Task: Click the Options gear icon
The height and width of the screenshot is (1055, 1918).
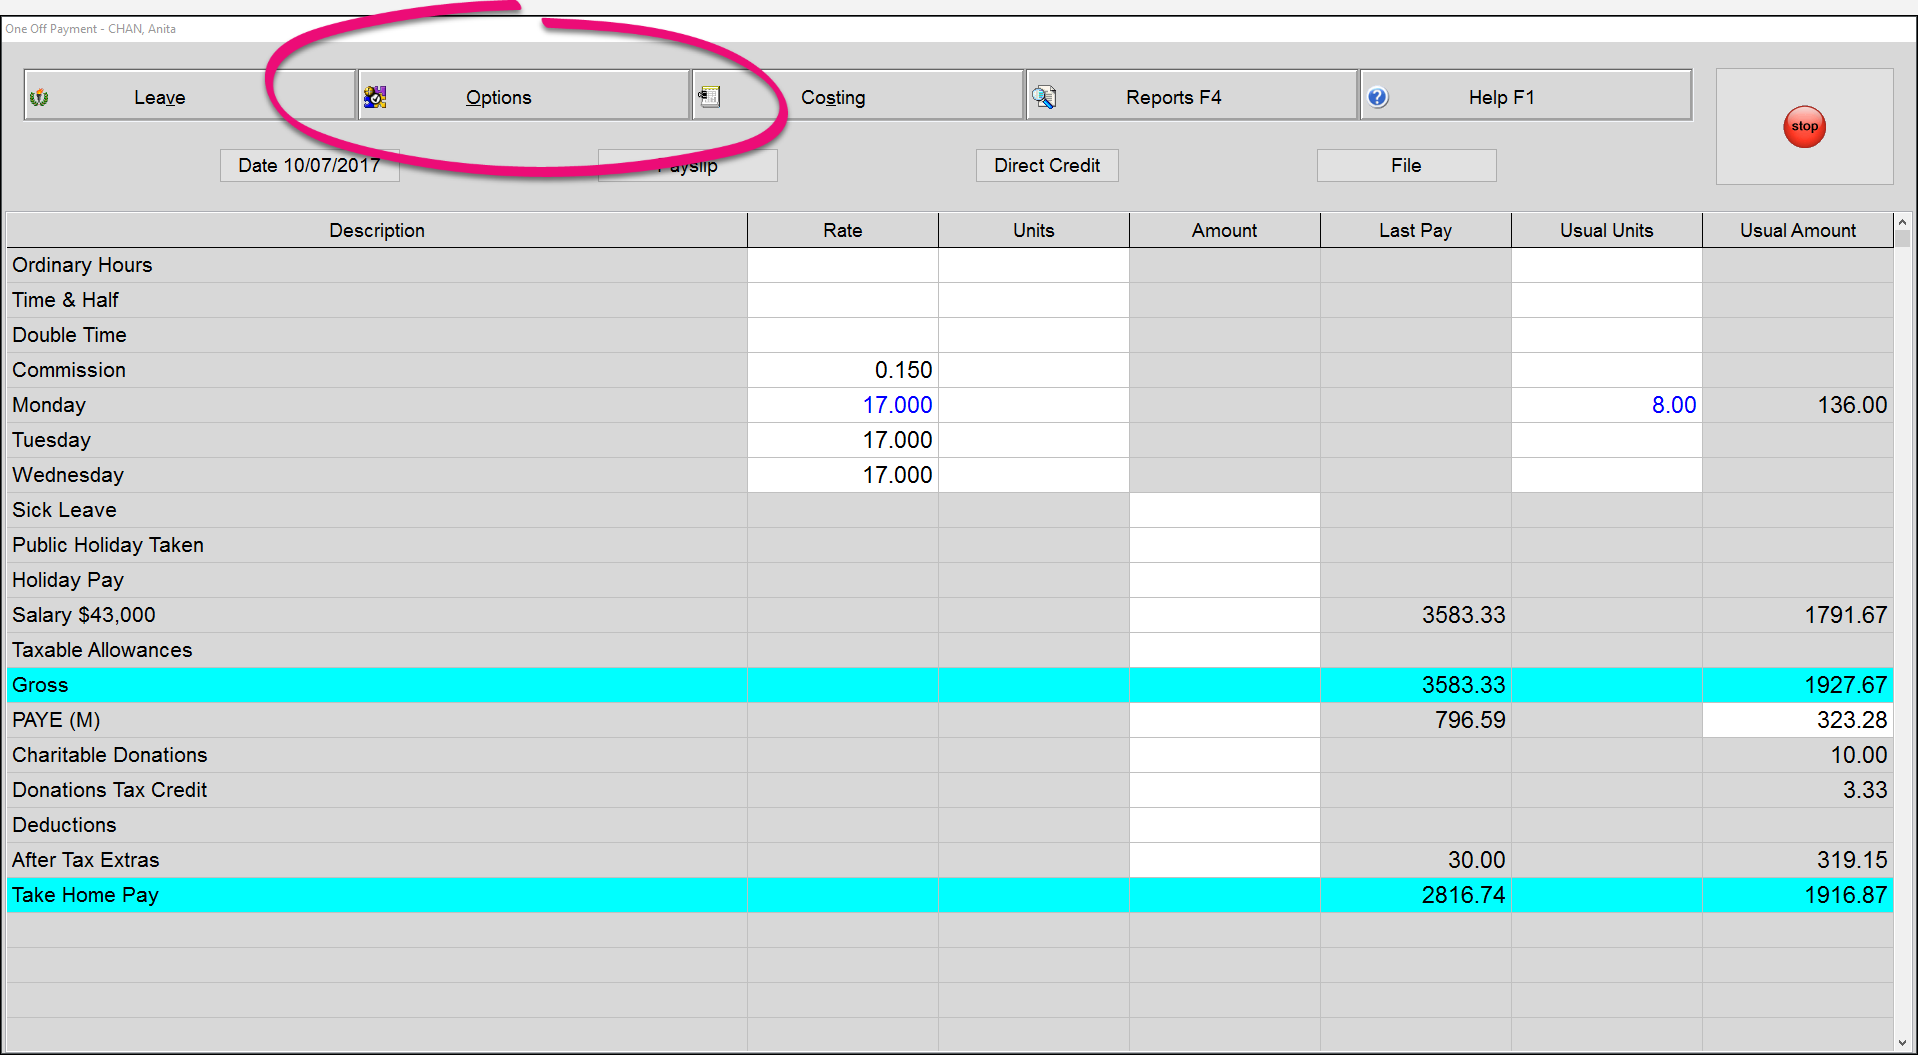Action: click(x=375, y=97)
